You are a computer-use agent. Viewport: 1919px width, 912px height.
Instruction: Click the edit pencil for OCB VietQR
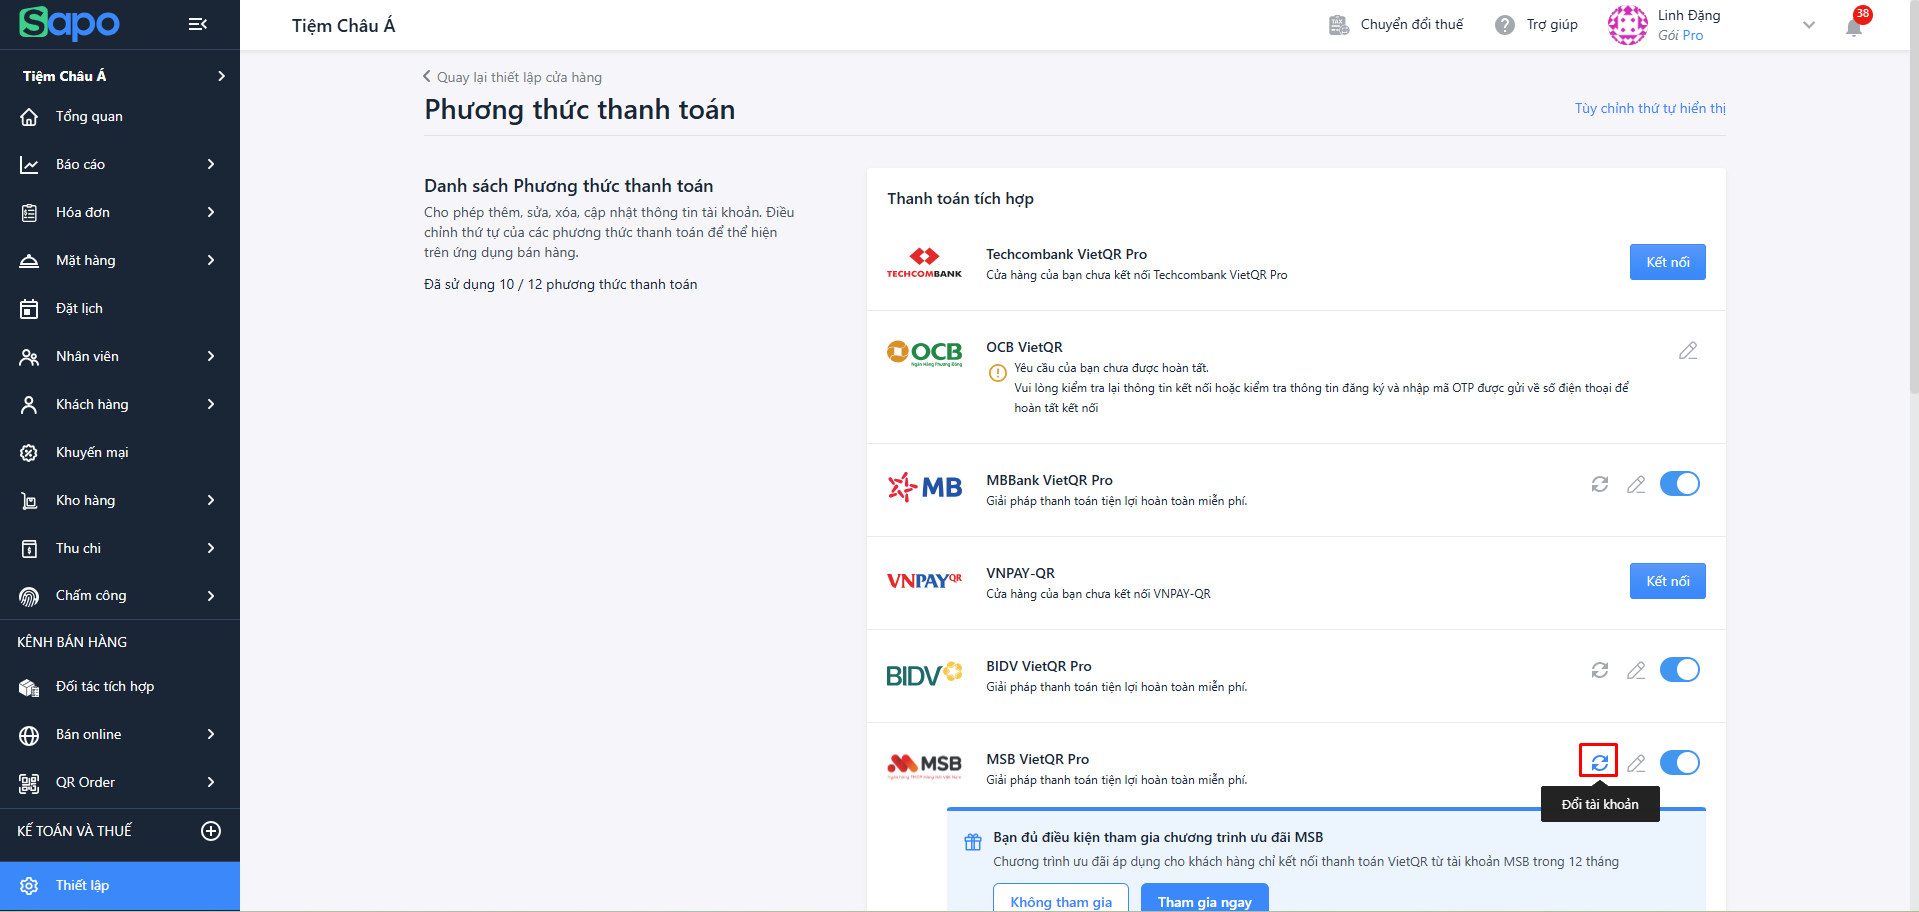click(1688, 351)
